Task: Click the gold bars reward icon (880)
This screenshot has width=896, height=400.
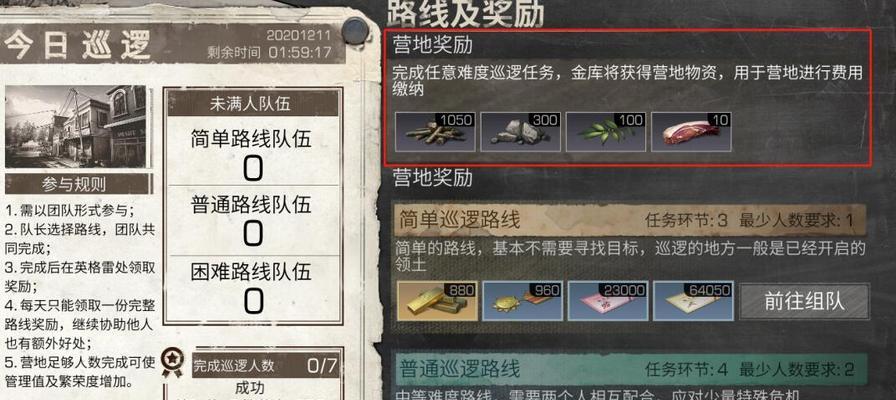Action: (437, 300)
